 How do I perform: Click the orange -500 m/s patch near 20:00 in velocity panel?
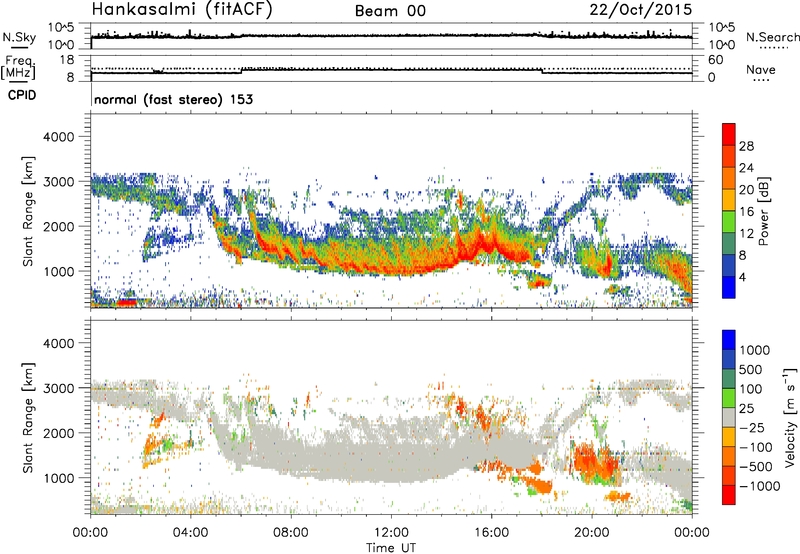pyautogui.click(x=596, y=463)
